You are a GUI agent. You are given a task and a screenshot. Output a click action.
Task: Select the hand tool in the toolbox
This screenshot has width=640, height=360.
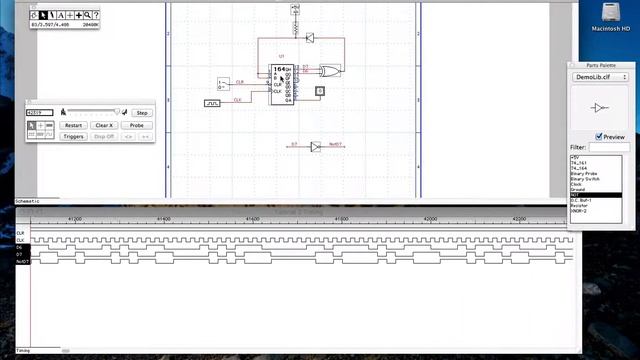pyautogui.click(x=34, y=15)
